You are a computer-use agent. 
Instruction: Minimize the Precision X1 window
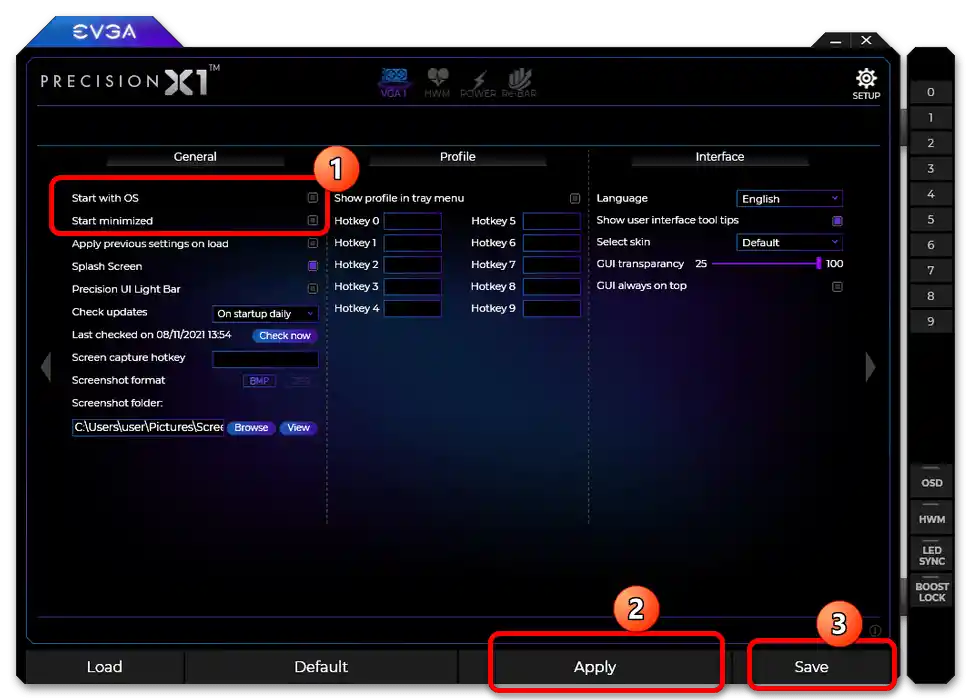tap(835, 42)
